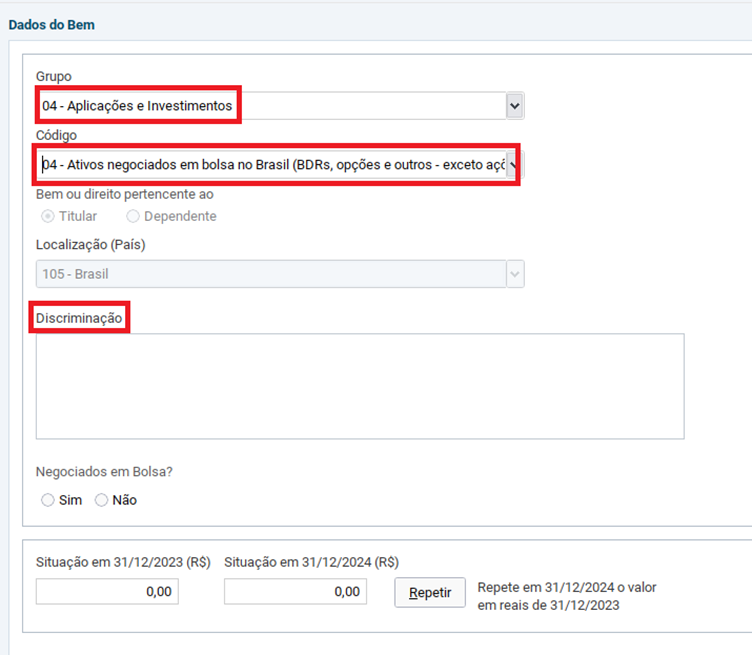Click the Grupo label

54,77
